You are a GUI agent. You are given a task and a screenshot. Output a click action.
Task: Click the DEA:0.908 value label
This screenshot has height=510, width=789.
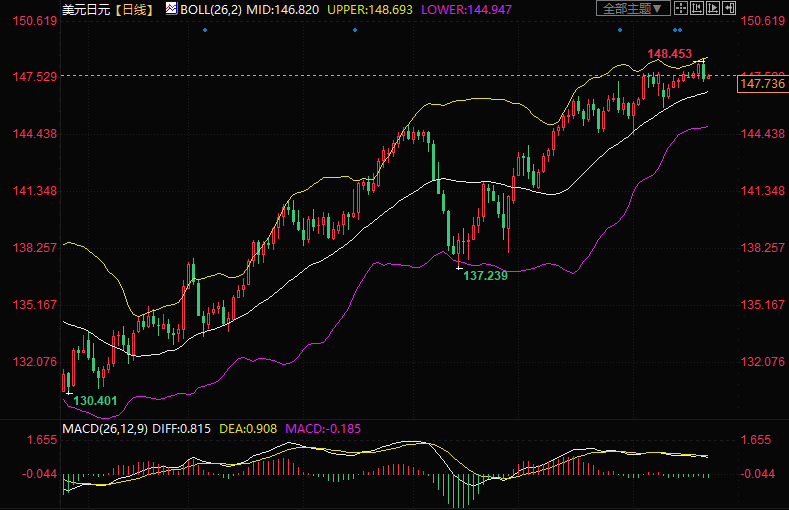pyautogui.click(x=249, y=429)
